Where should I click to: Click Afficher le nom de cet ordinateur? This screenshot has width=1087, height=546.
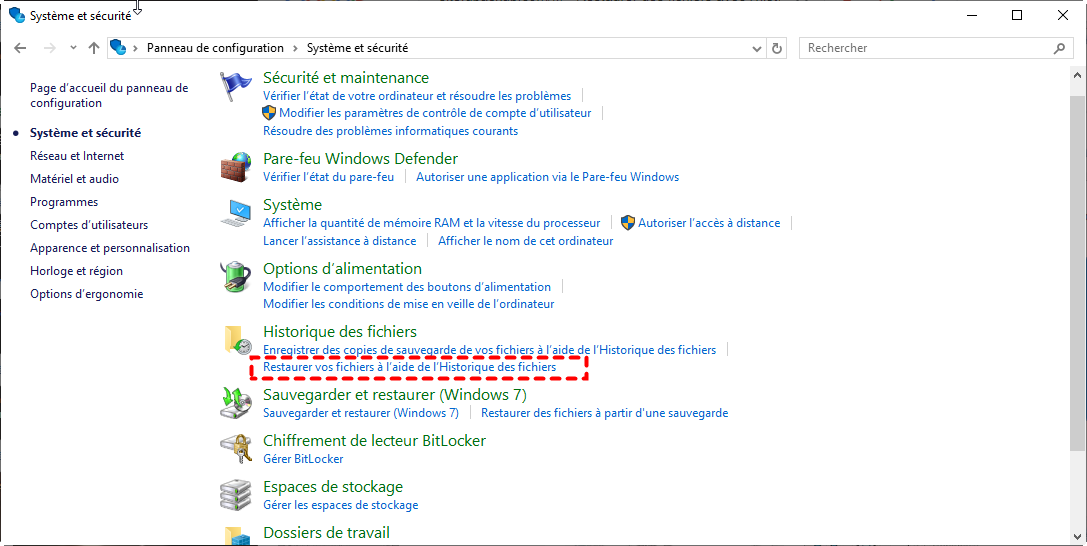pyautogui.click(x=525, y=241)
